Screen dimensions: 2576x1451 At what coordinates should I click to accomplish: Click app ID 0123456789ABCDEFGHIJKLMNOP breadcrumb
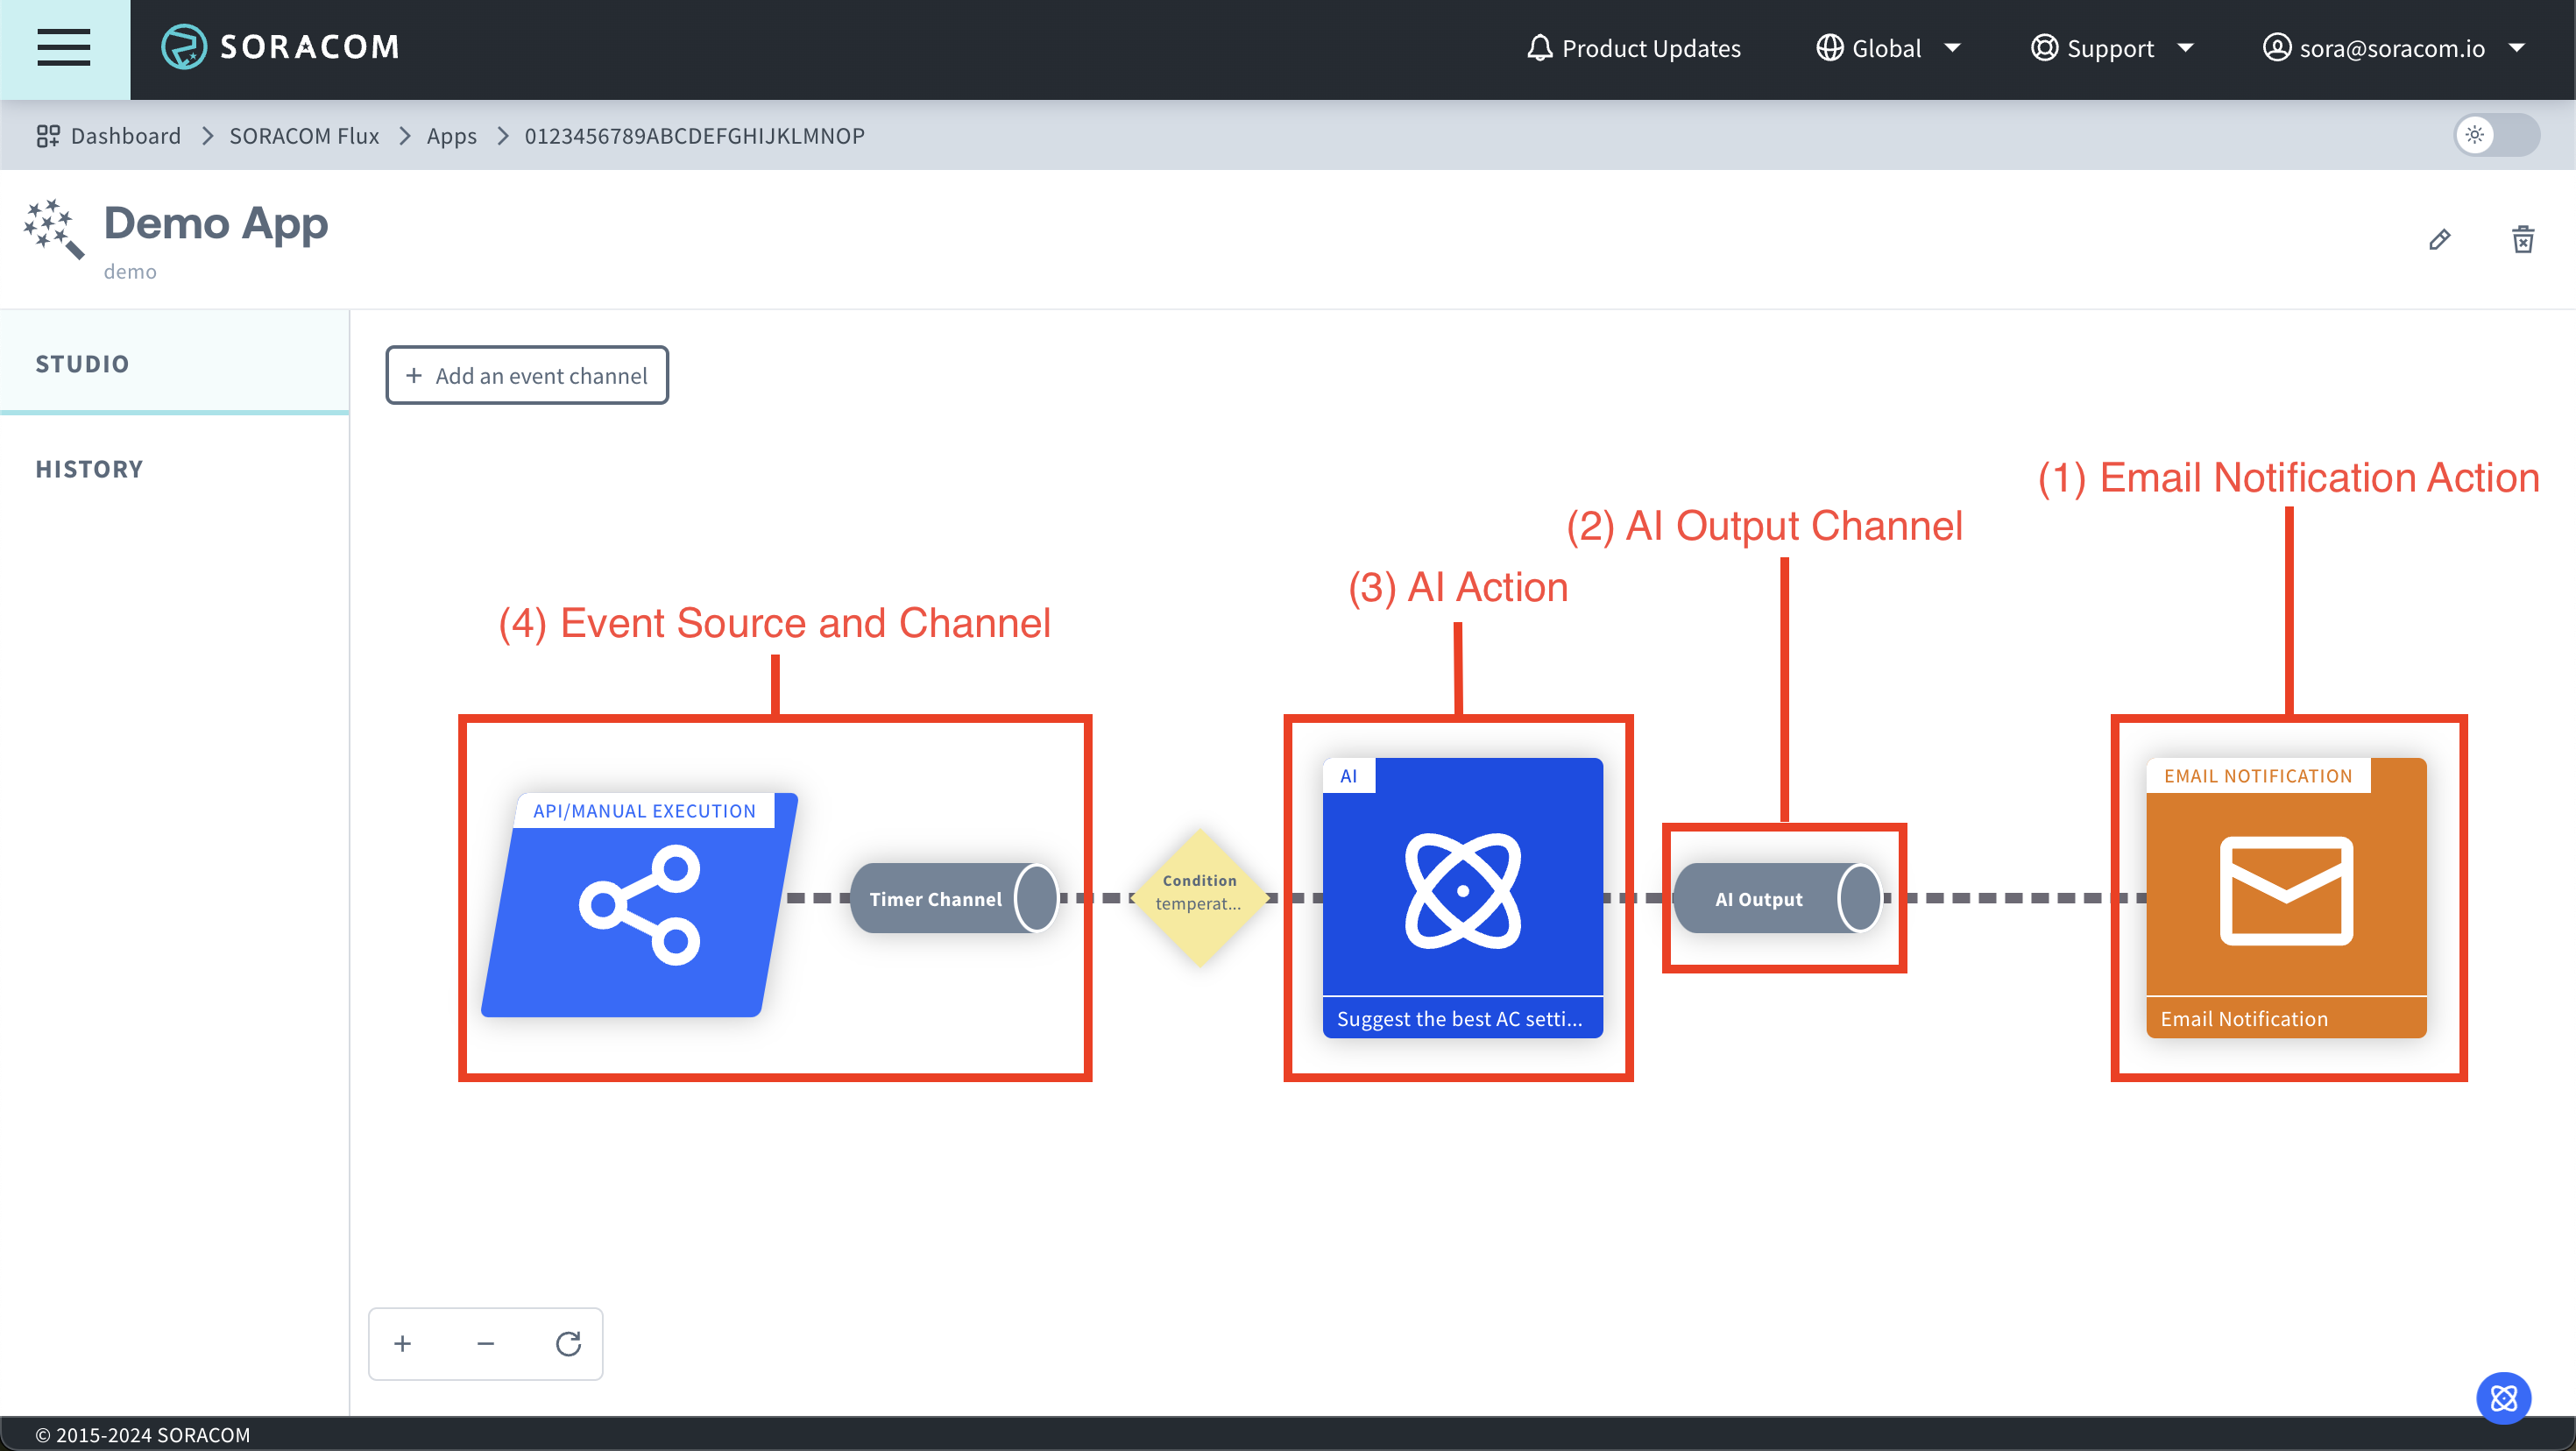(694, 135)
